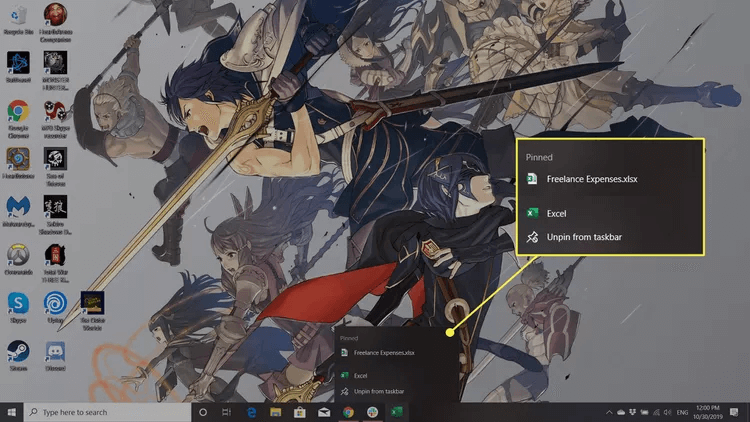Choose Unpin from taskbar in small jump list
This screenshot has height=422, width=750.
point(373,391)
